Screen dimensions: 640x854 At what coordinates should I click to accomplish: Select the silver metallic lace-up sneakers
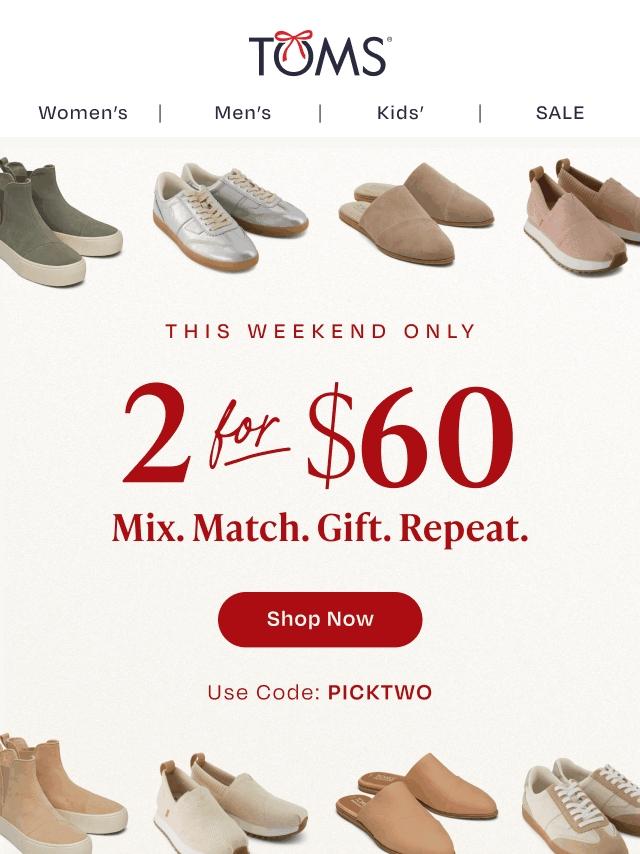230,216
